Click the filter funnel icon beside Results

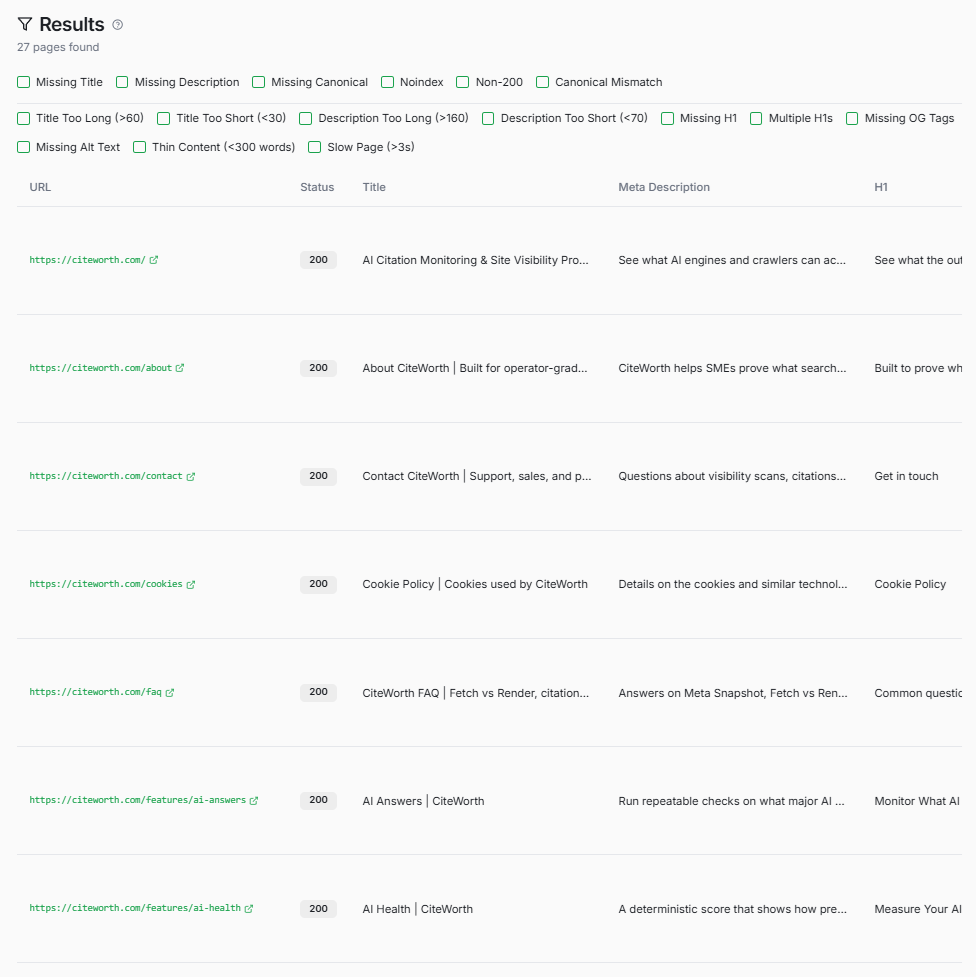click(25, 24)
